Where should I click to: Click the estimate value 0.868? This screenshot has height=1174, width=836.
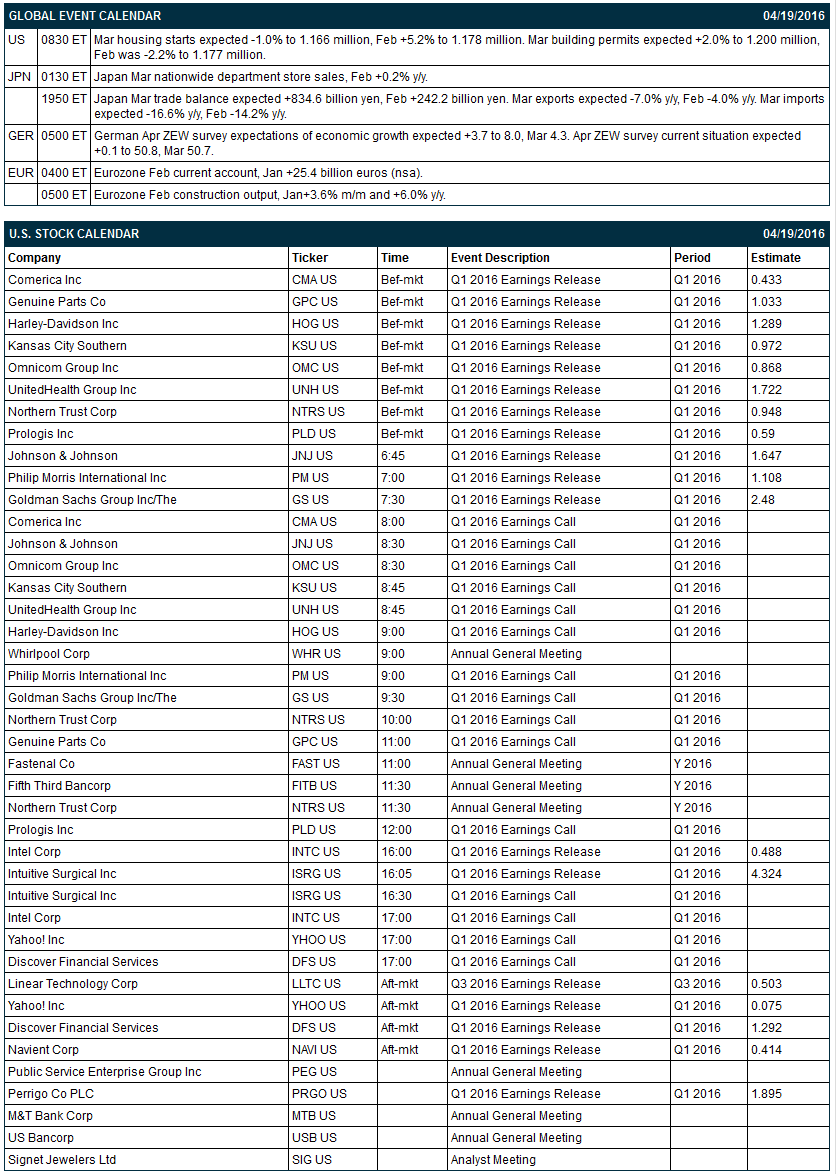766,368
